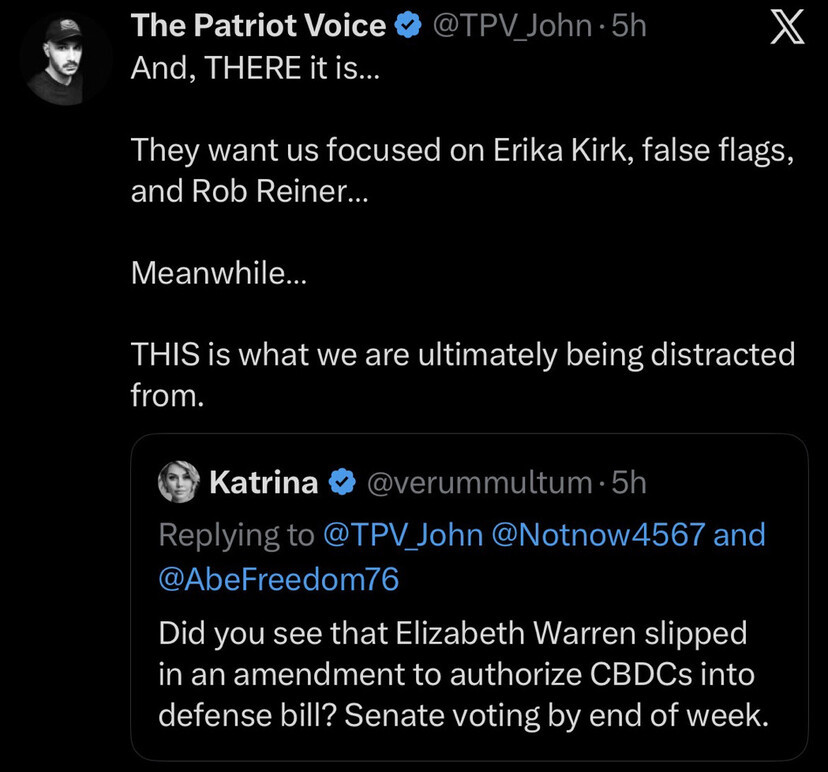The height and width of the screenshot is (772, 828).
Task: Open The Patriot Voice display name
Action: pos(258,26)
